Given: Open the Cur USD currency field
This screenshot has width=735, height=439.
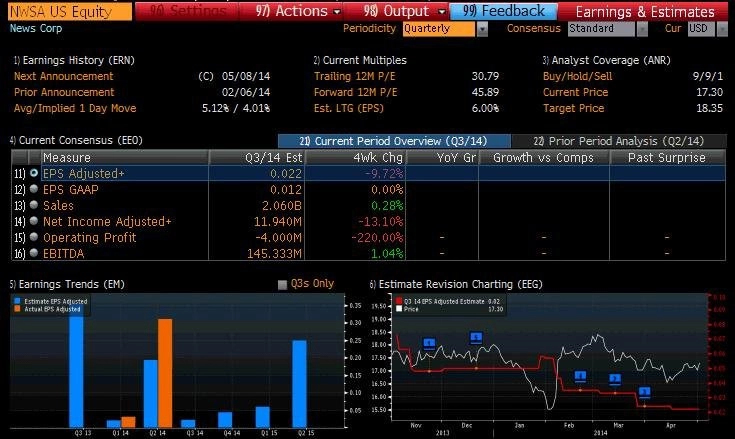Looking at the screenshot, I should [701, 29].
